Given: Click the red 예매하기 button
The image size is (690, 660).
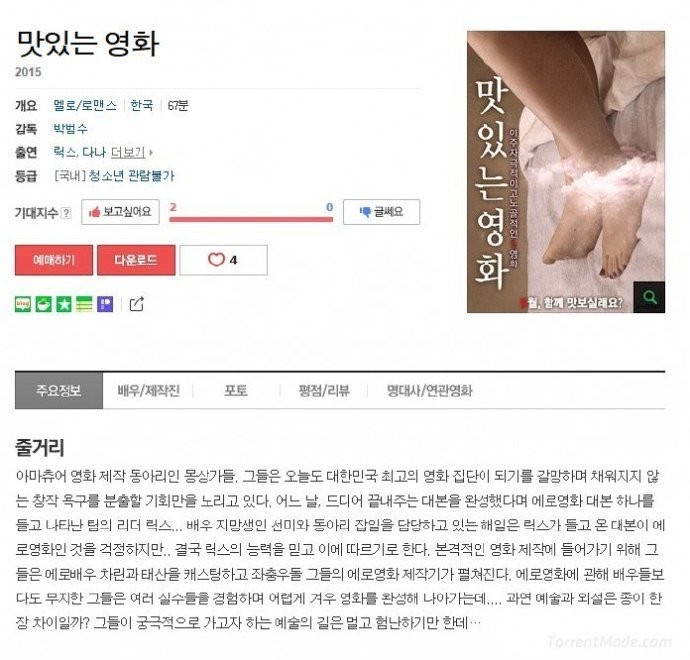Looking at the screenshot, I should pyautogui.click(x=54, y=260).
